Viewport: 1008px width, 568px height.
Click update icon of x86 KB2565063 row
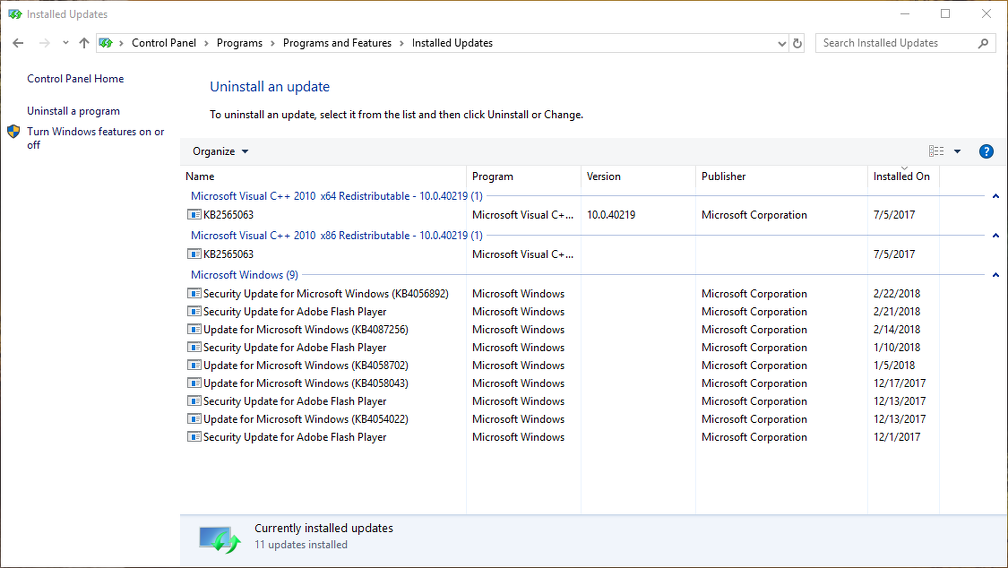(x=194, y=254)
